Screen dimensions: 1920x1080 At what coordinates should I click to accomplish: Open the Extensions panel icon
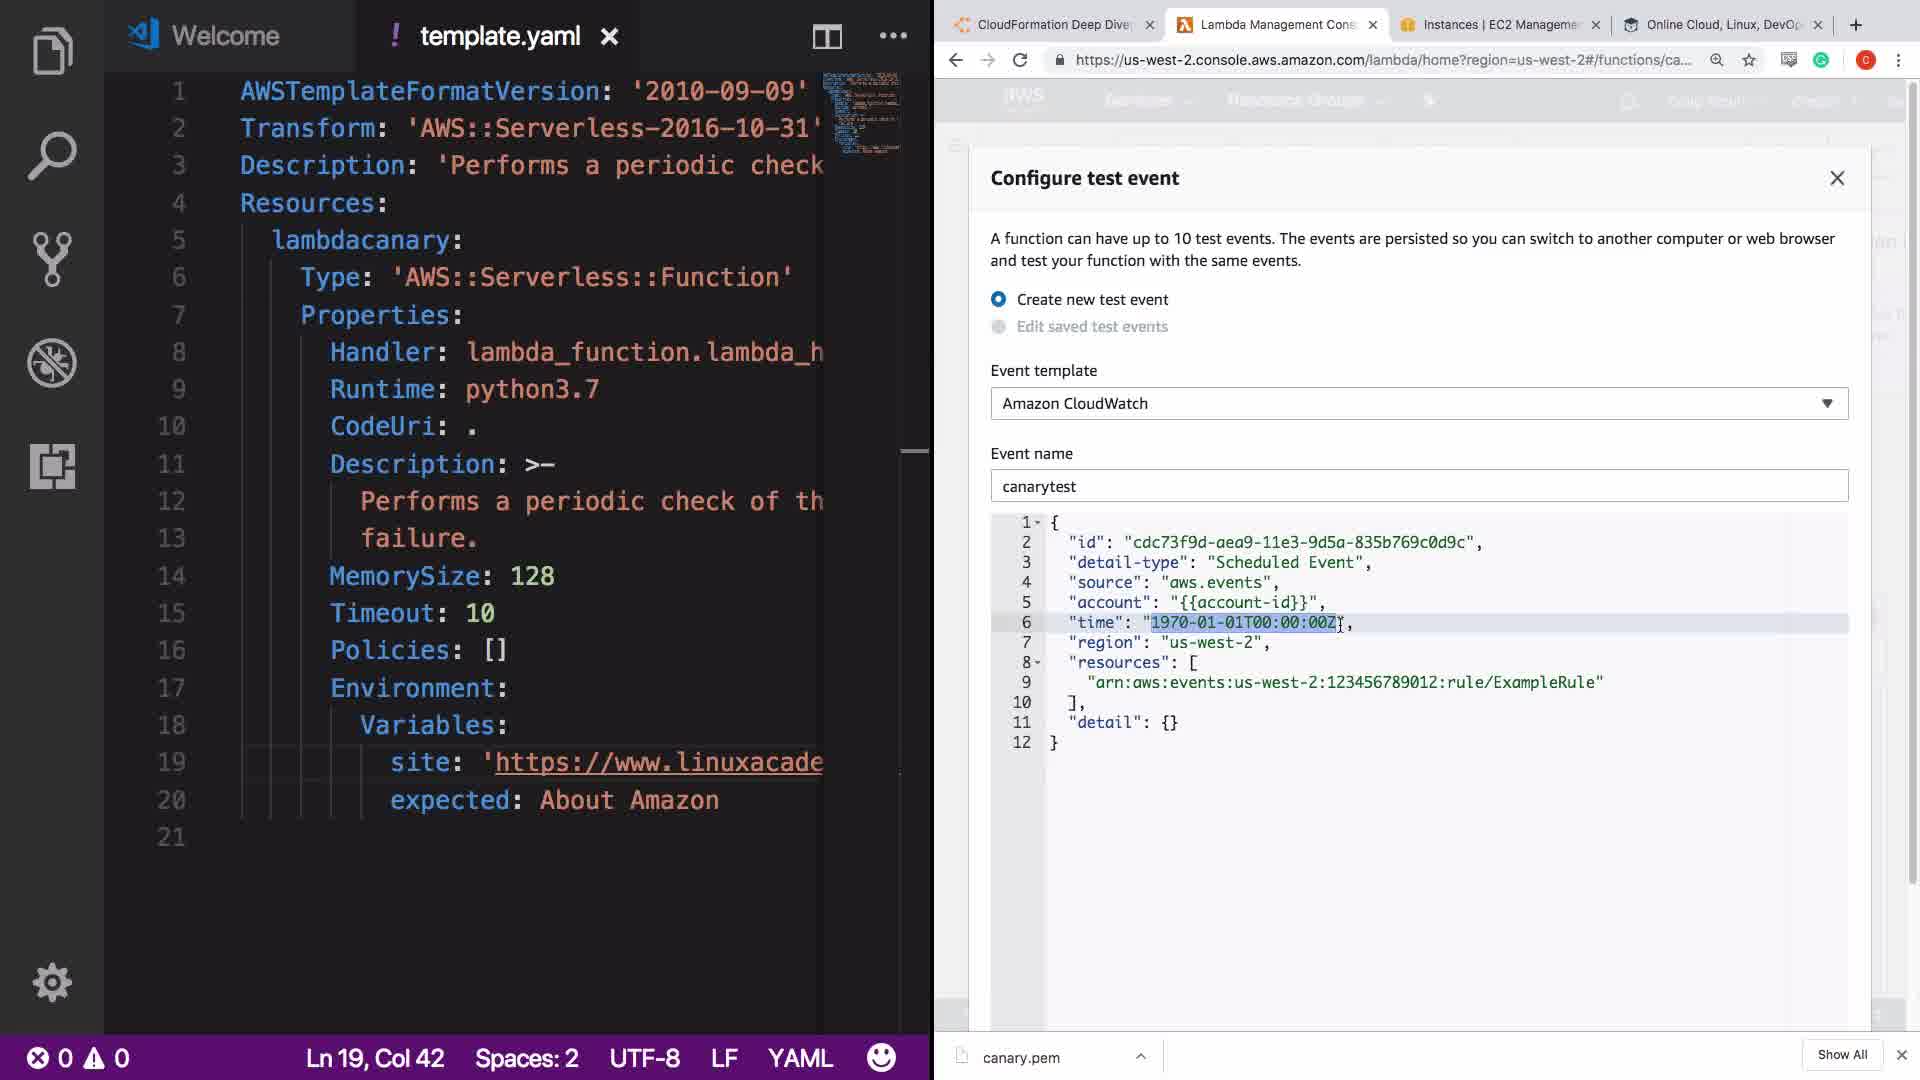(x=52, y=466)
